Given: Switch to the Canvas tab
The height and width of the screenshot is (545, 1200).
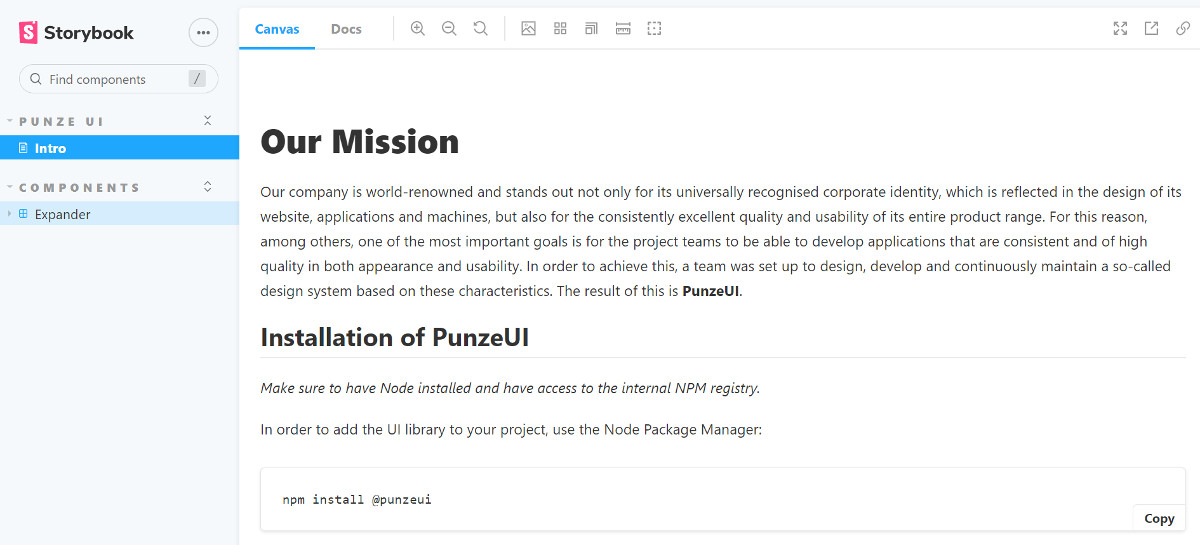Looking at the screenshot, I should click(x=277, y=29).
